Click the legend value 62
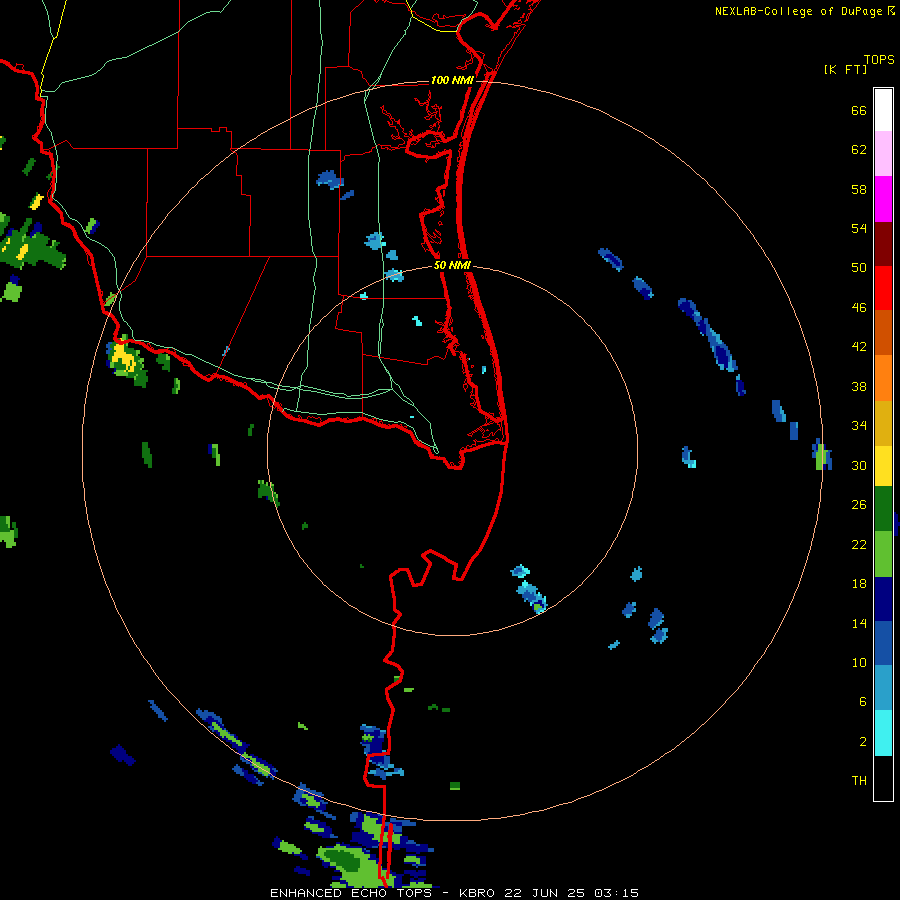This screenshot has height=900, width=900. click(859, 150)
